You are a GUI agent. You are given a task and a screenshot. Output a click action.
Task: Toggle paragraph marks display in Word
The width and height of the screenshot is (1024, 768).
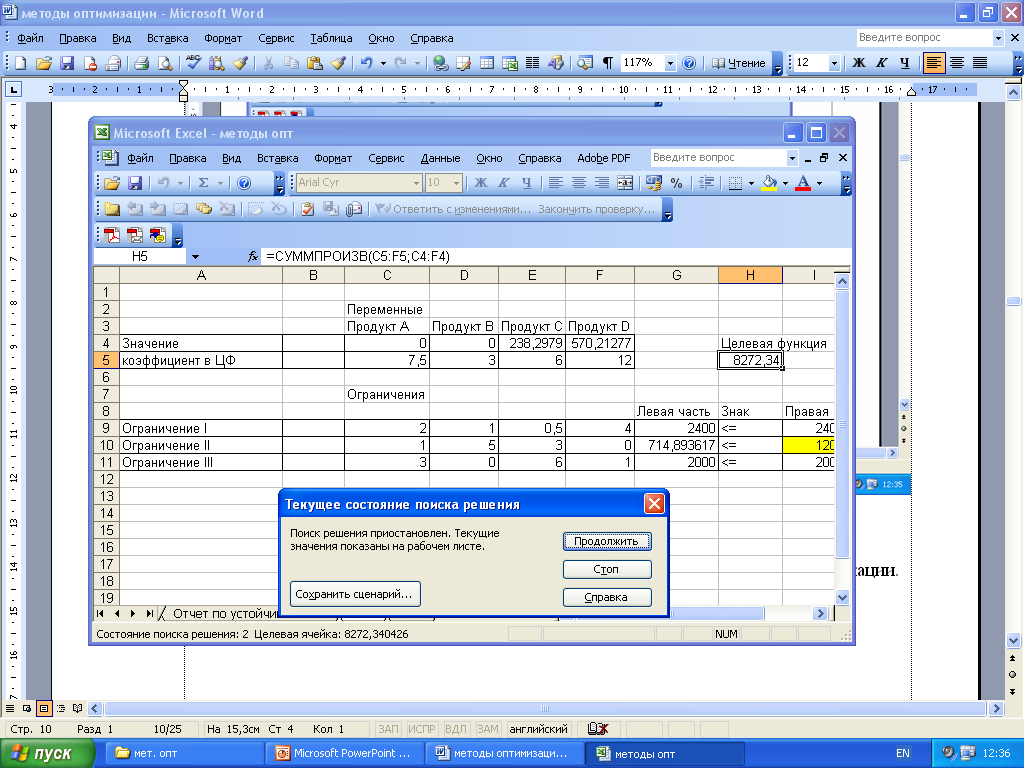pyautogui.click(x=607, y=63)
